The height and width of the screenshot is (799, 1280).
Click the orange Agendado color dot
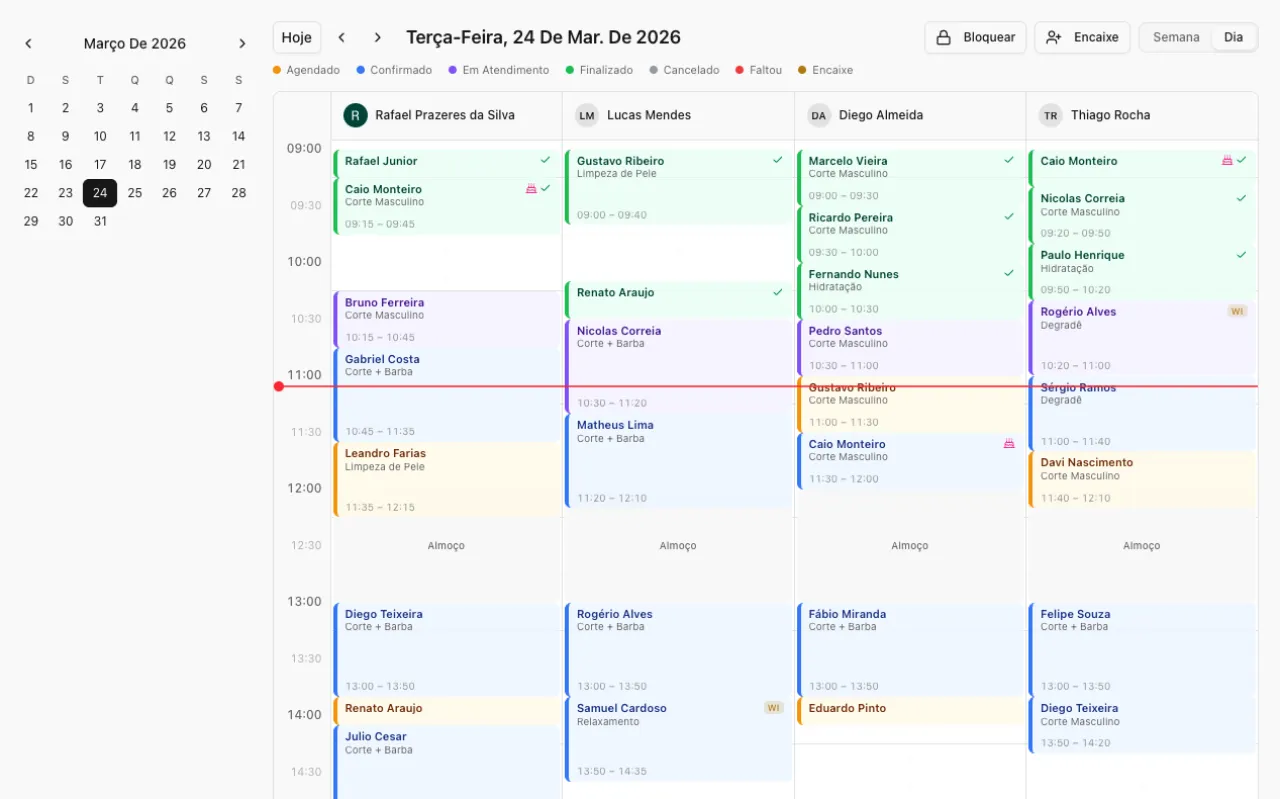[x=277, y=70]
